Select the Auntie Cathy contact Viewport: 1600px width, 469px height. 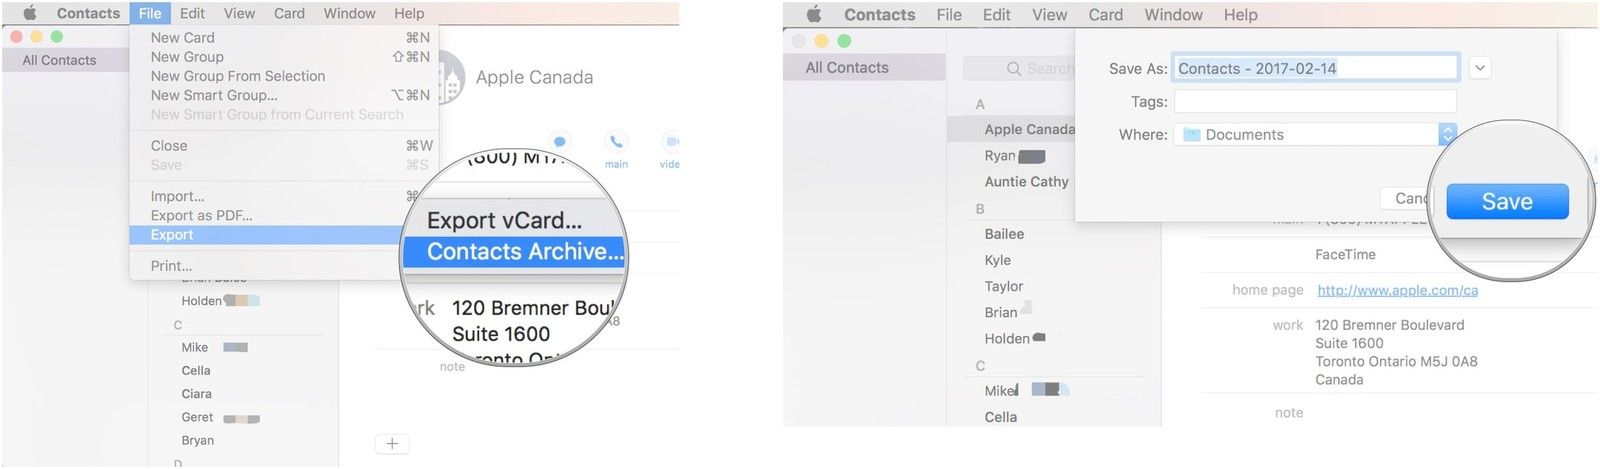(x=1026, y=182)
